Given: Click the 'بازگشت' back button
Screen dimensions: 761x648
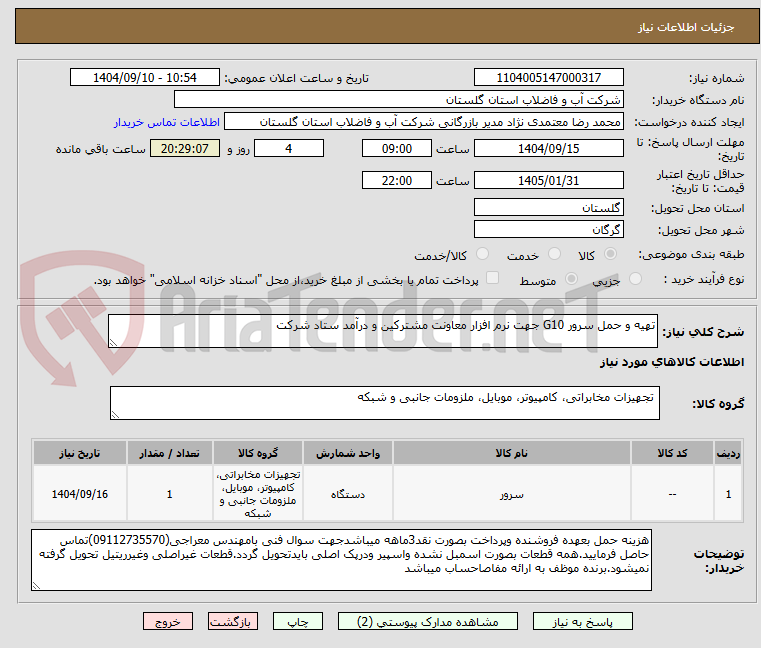Looking at the screenshot, I should pyautogui.click(x=232, y=621).
